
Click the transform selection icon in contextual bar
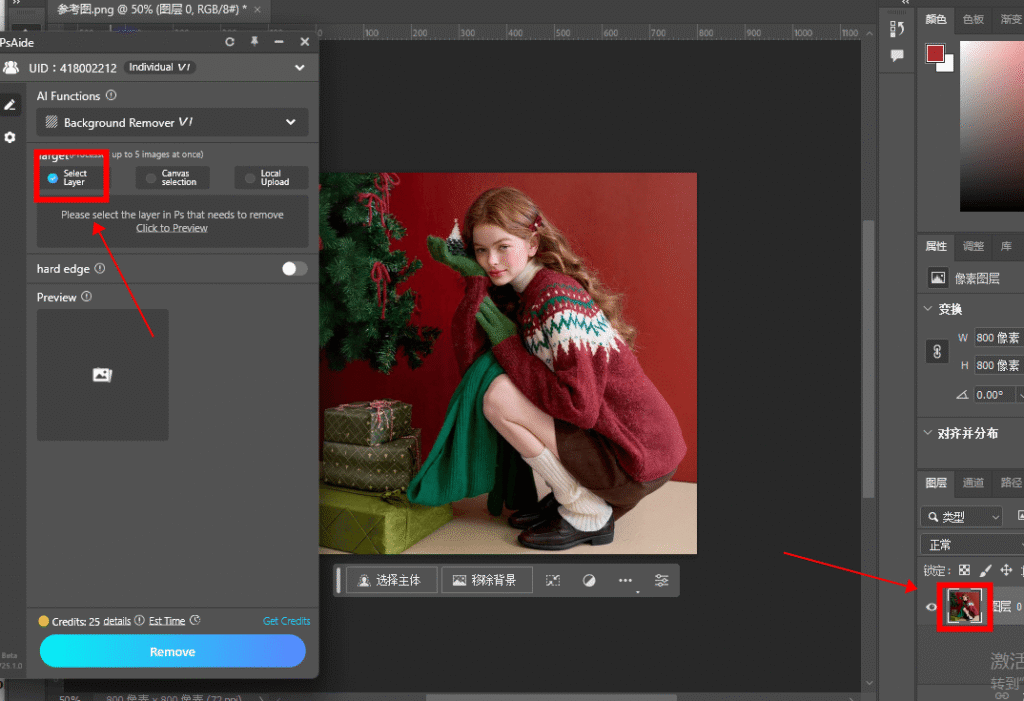pyautogui.click(x=553, y=580)
